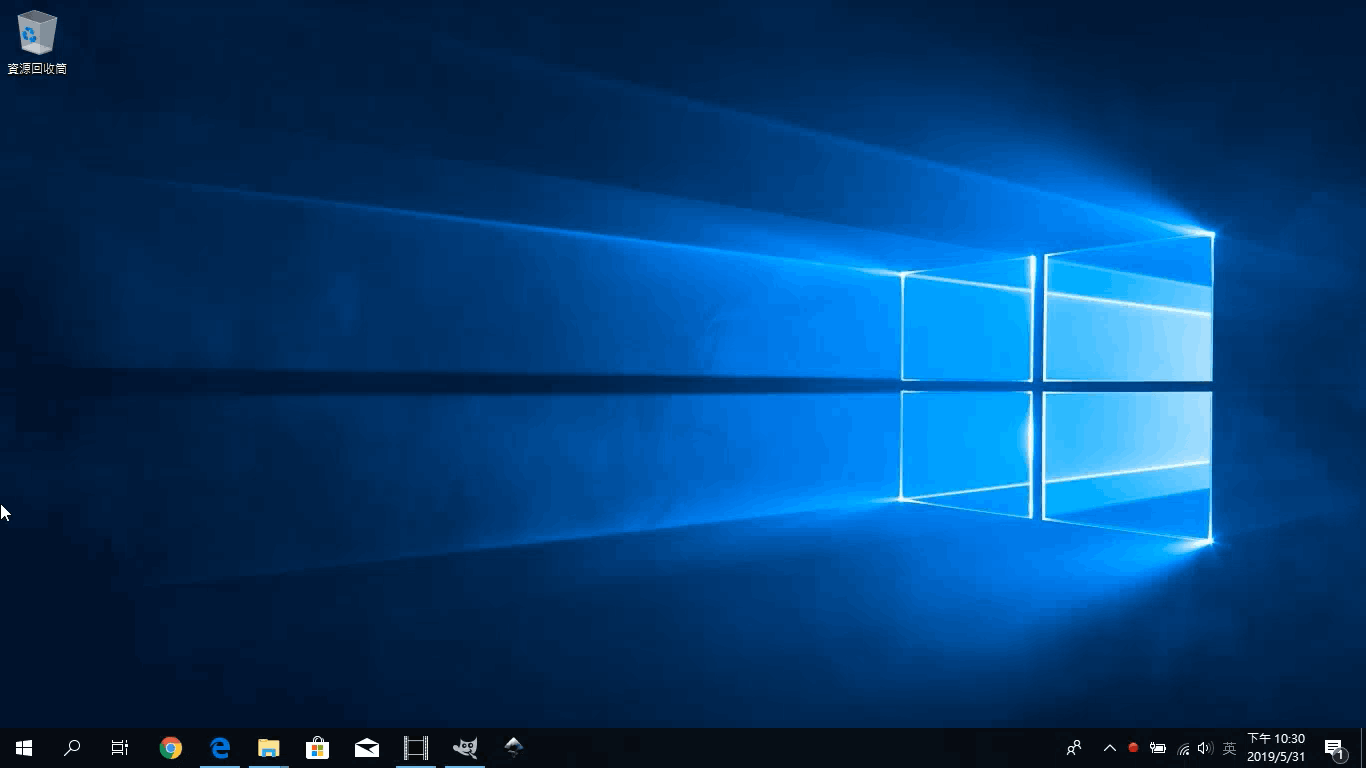Click Show desktop sliver at taskbar end
This screenshot has height=768, width=1366.
click(x=1363, y=748)
